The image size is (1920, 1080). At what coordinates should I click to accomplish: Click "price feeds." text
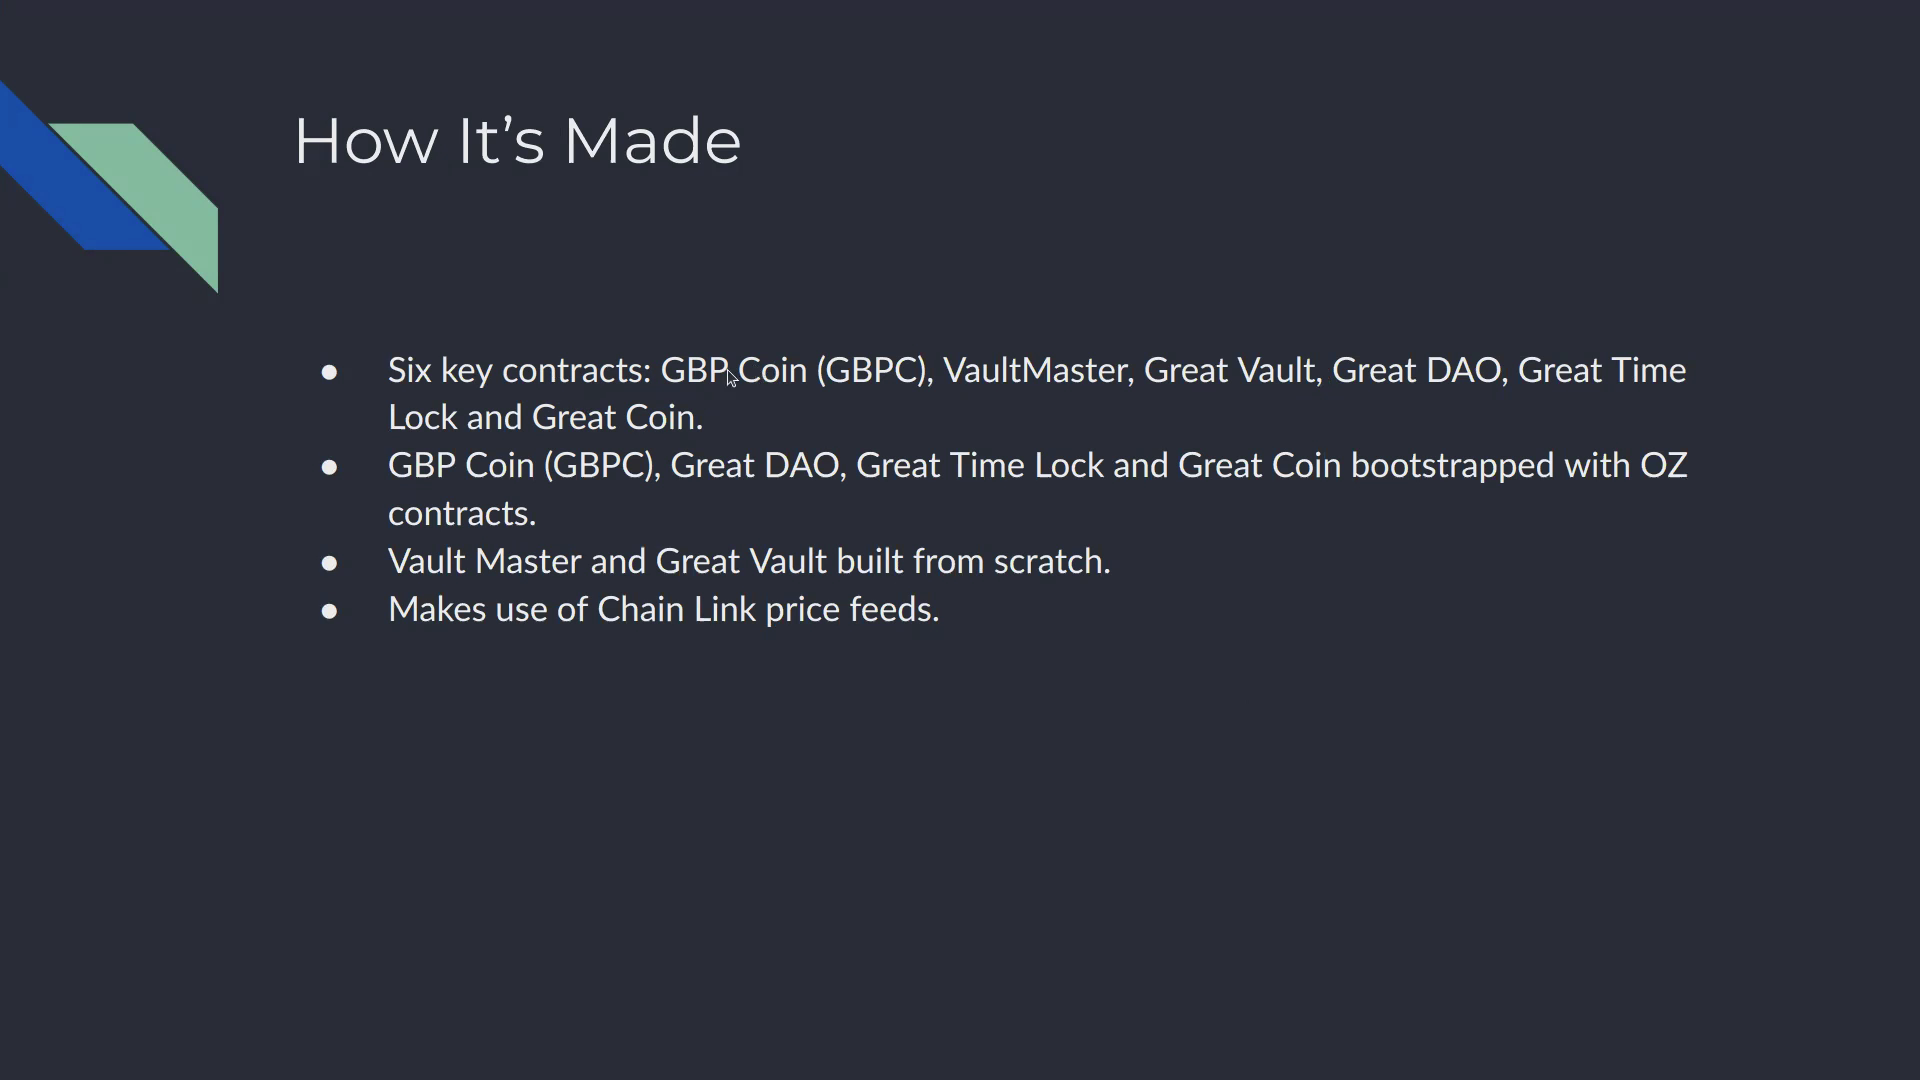tap(852, 611)
